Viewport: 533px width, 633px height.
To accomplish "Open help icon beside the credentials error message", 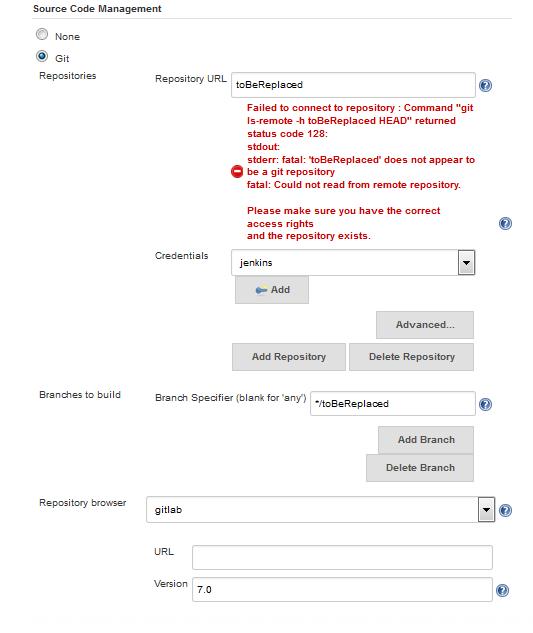I will [x=505, y=223].
